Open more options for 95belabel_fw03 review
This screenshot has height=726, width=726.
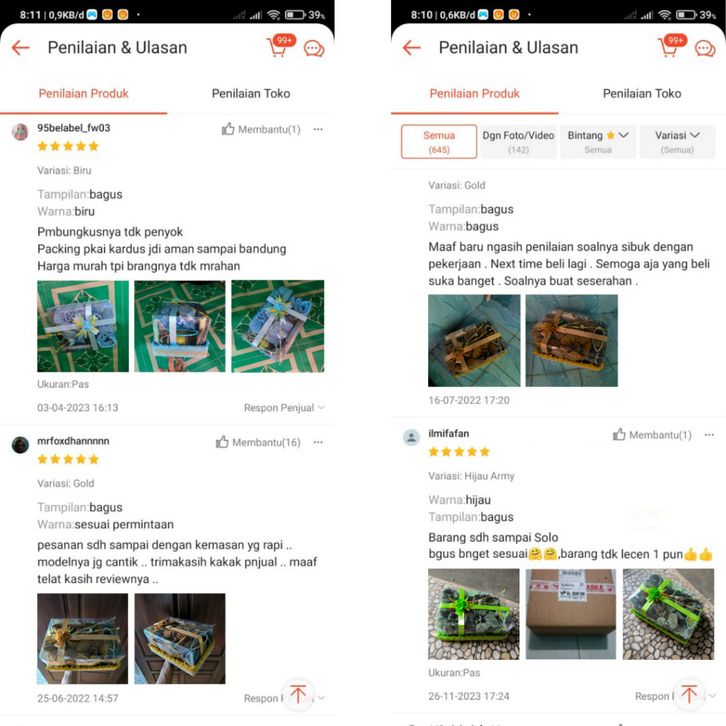point(318,129)
